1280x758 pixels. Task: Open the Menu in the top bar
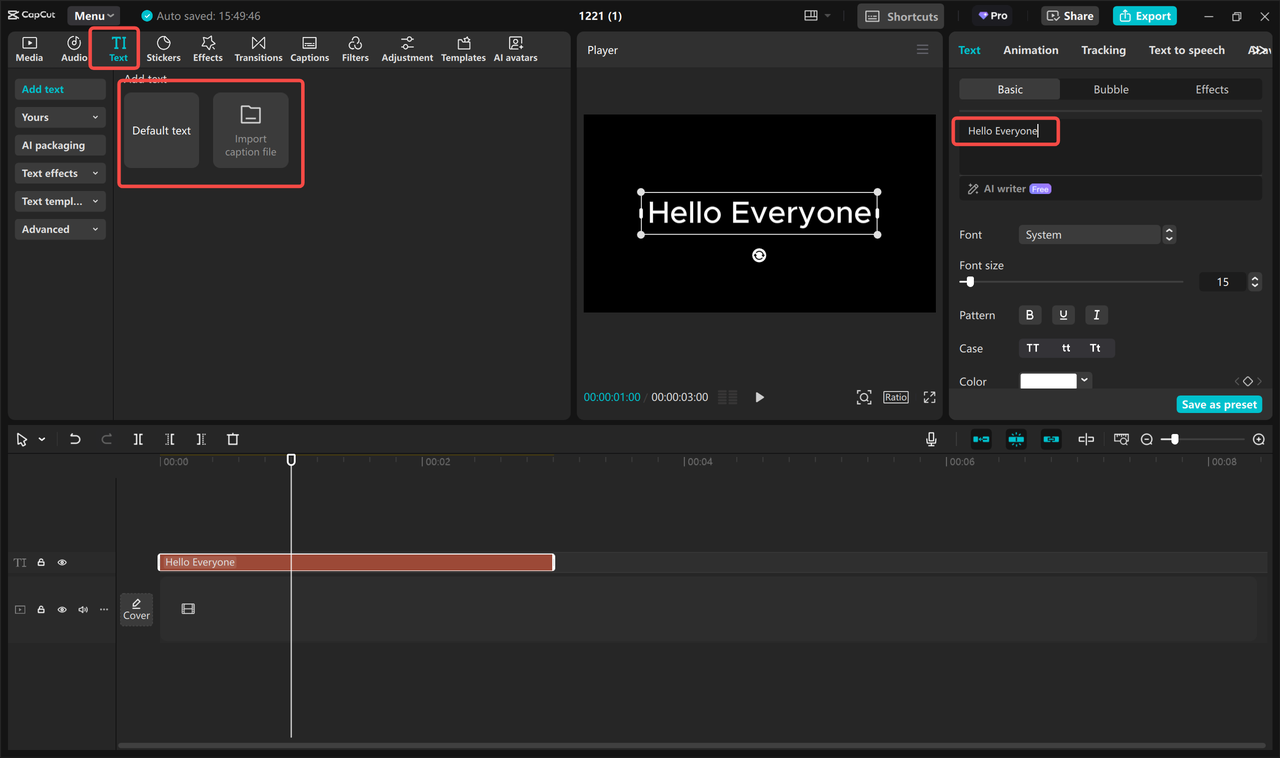click(x=93, y=15)
